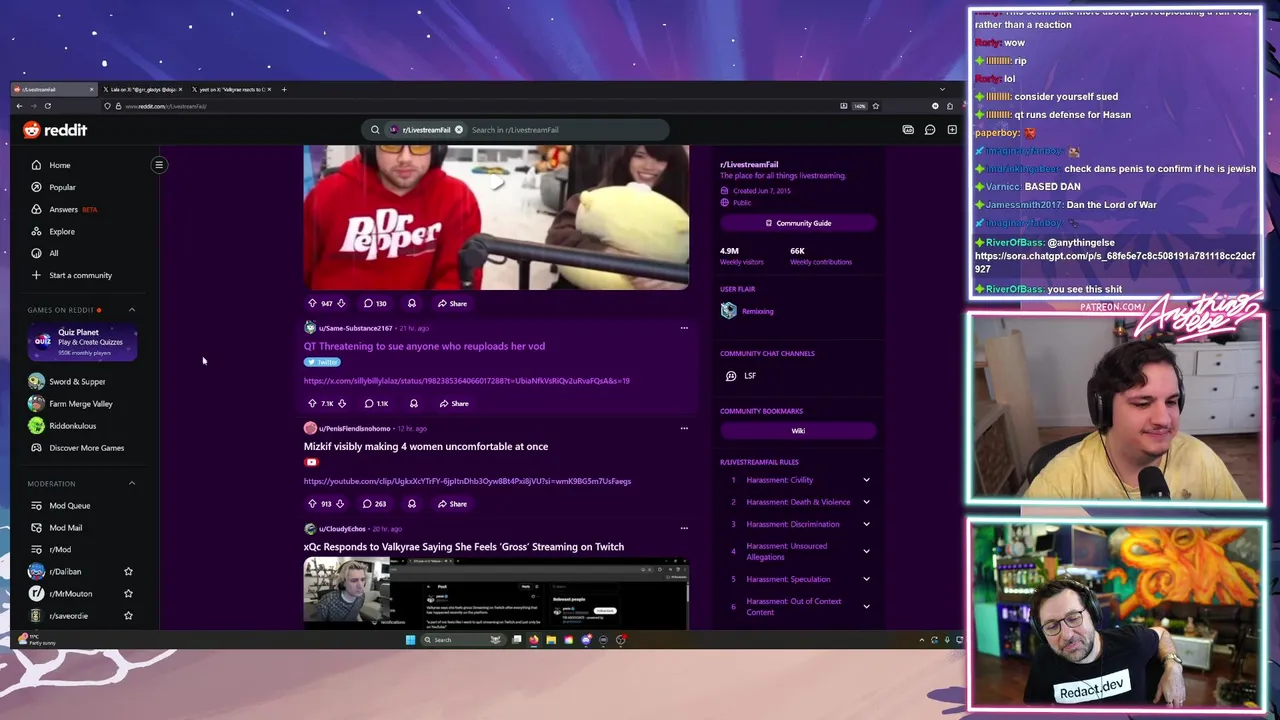Image resolution: width=1280 pixels, height=720 pixels.
Task: Open a new browser tab
Action: (284, 89)
